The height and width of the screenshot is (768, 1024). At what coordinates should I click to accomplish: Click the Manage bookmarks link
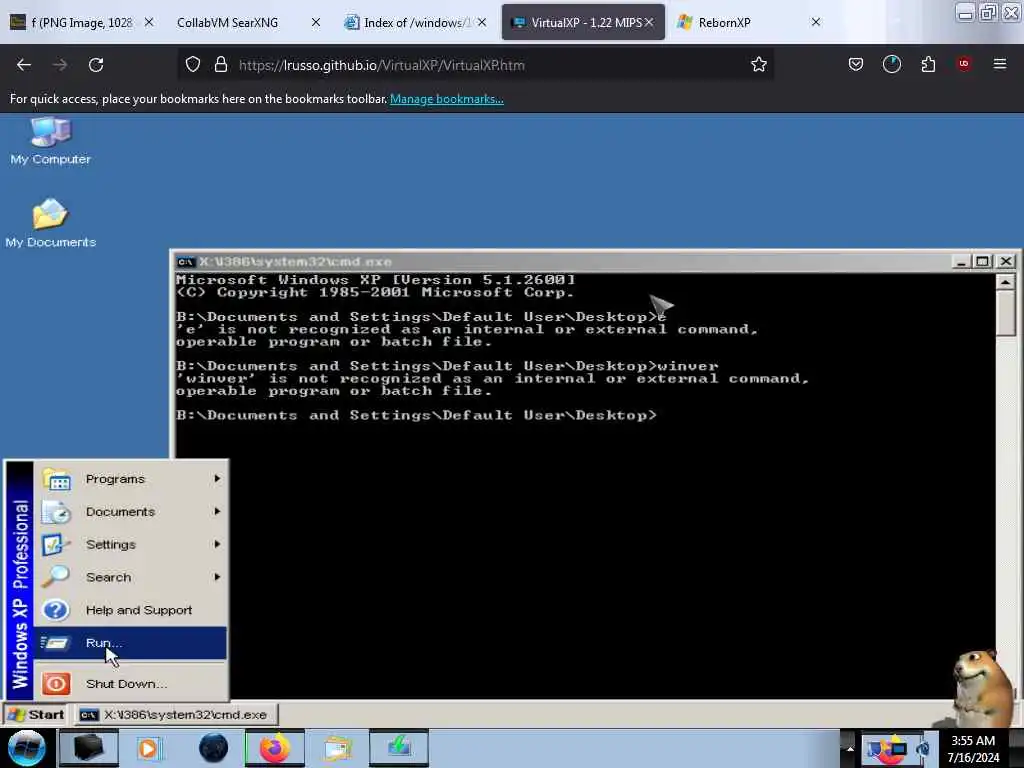(447, 99)
